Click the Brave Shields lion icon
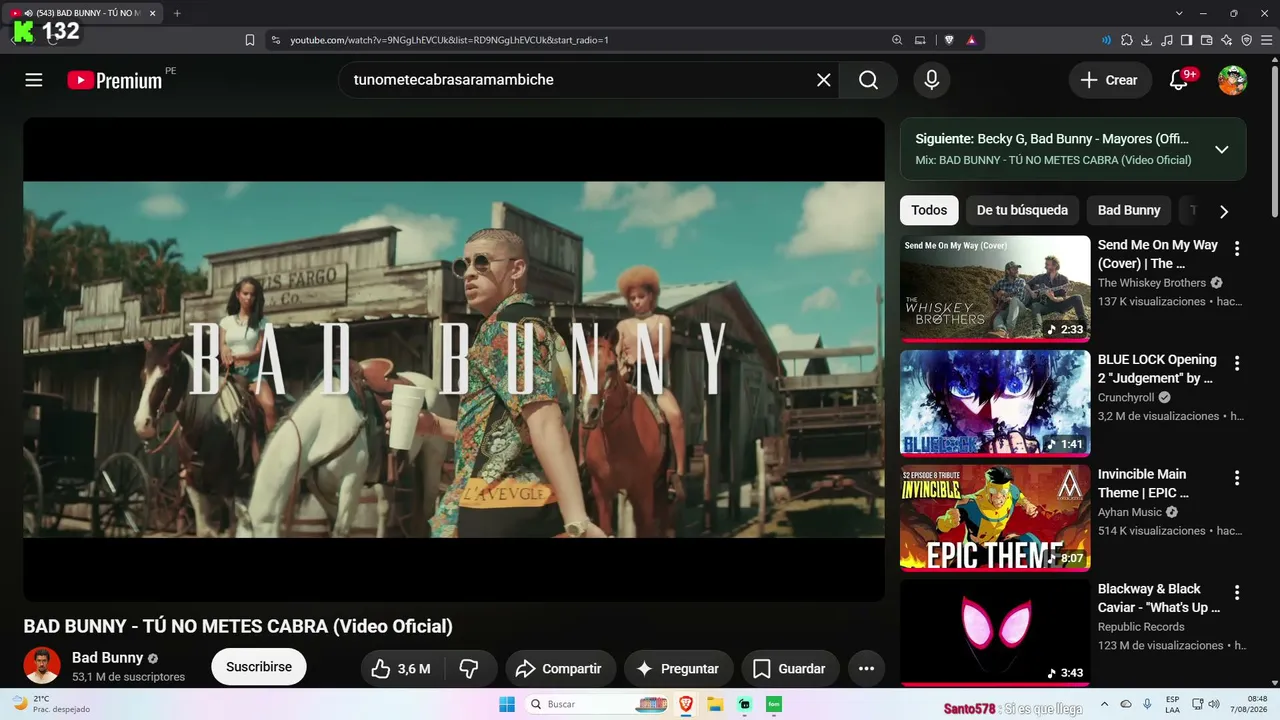This screenshot has height=720, width=1280. pyautogui.click(x=949, y=40)
